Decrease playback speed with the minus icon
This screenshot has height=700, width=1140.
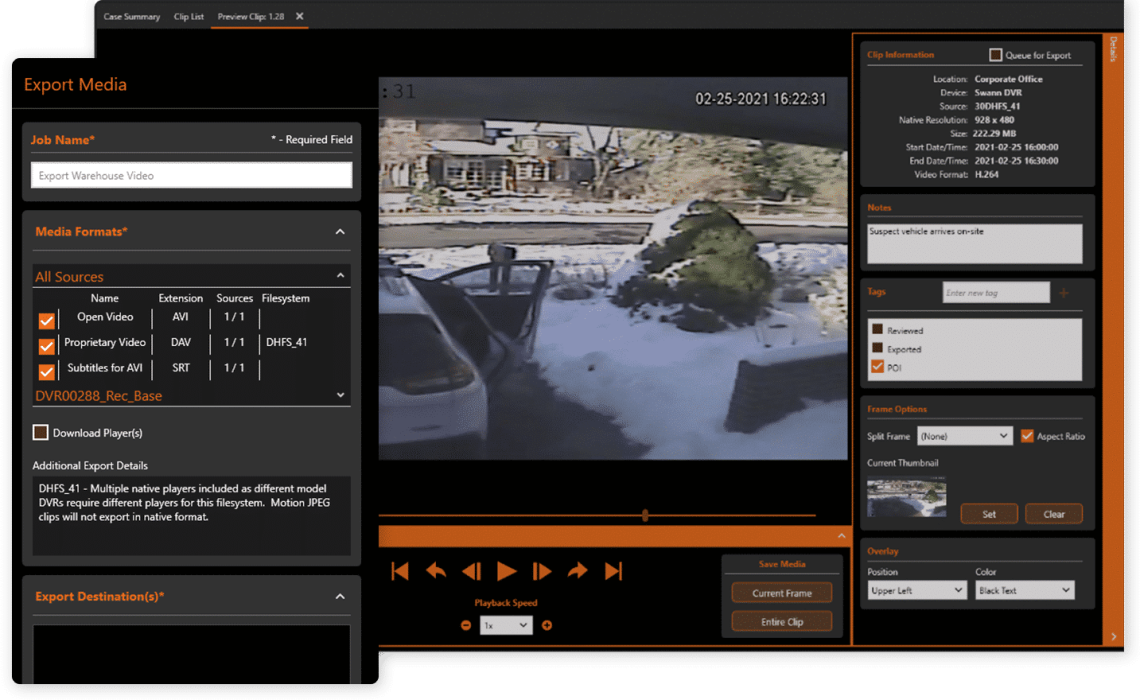pyautogui.click(x=466, y=624)
